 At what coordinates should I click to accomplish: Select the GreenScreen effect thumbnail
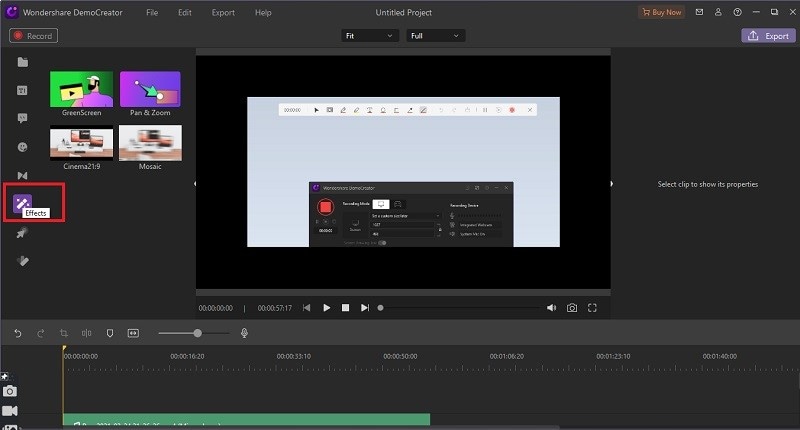coord(82,89)
